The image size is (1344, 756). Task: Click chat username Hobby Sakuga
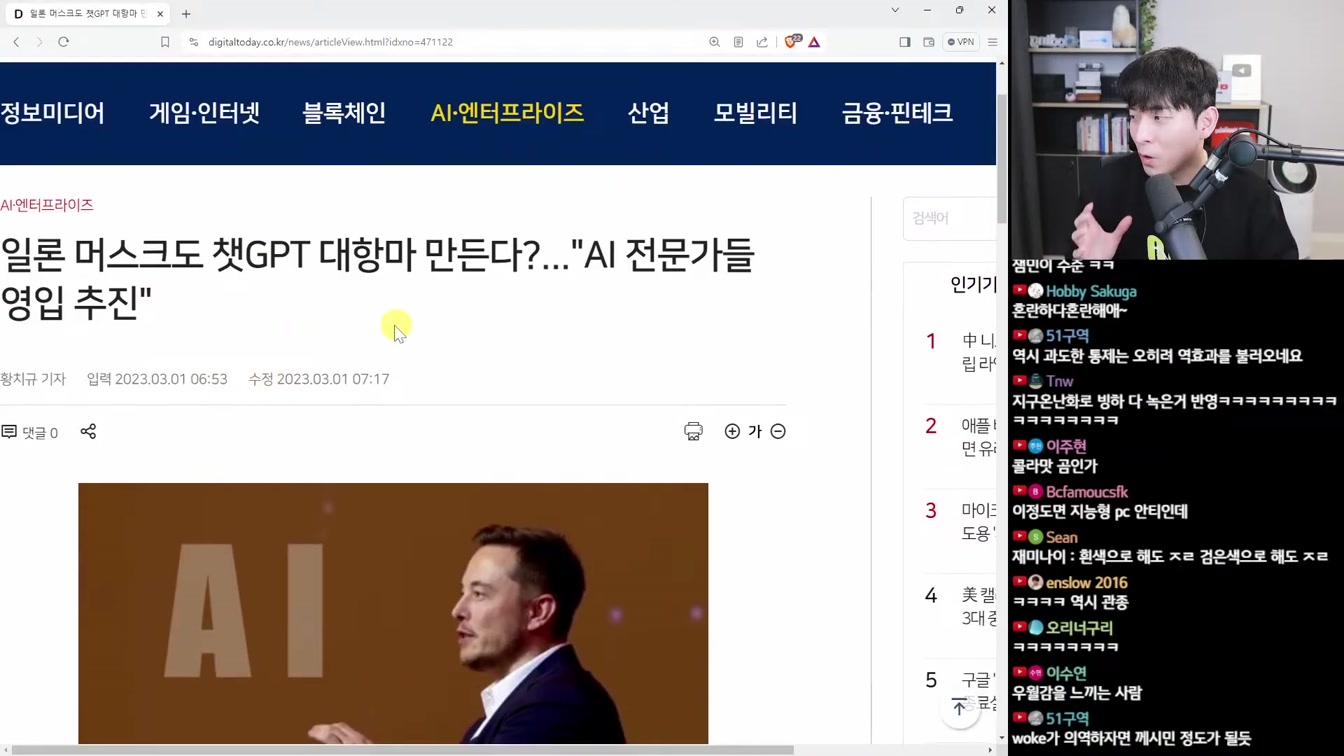(1091, 291)
